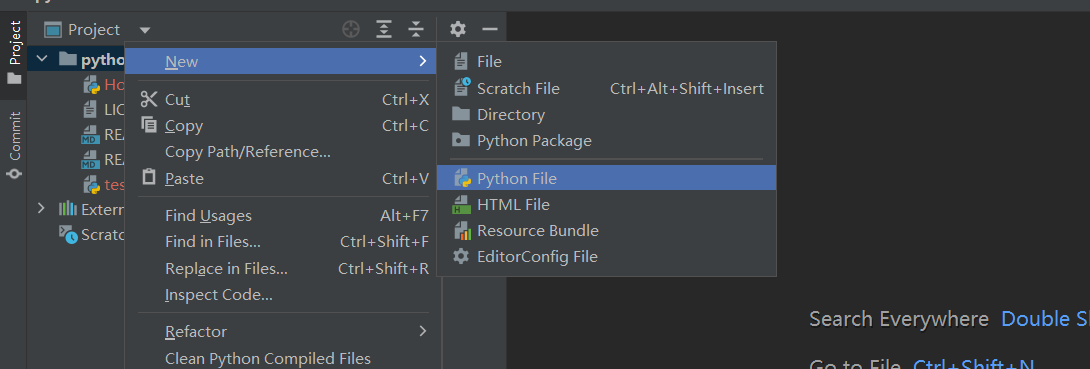The width and height of the screenshot is (1090, 369).
Task: Select the LICENSE file in project tree
Action: (104, 109)
